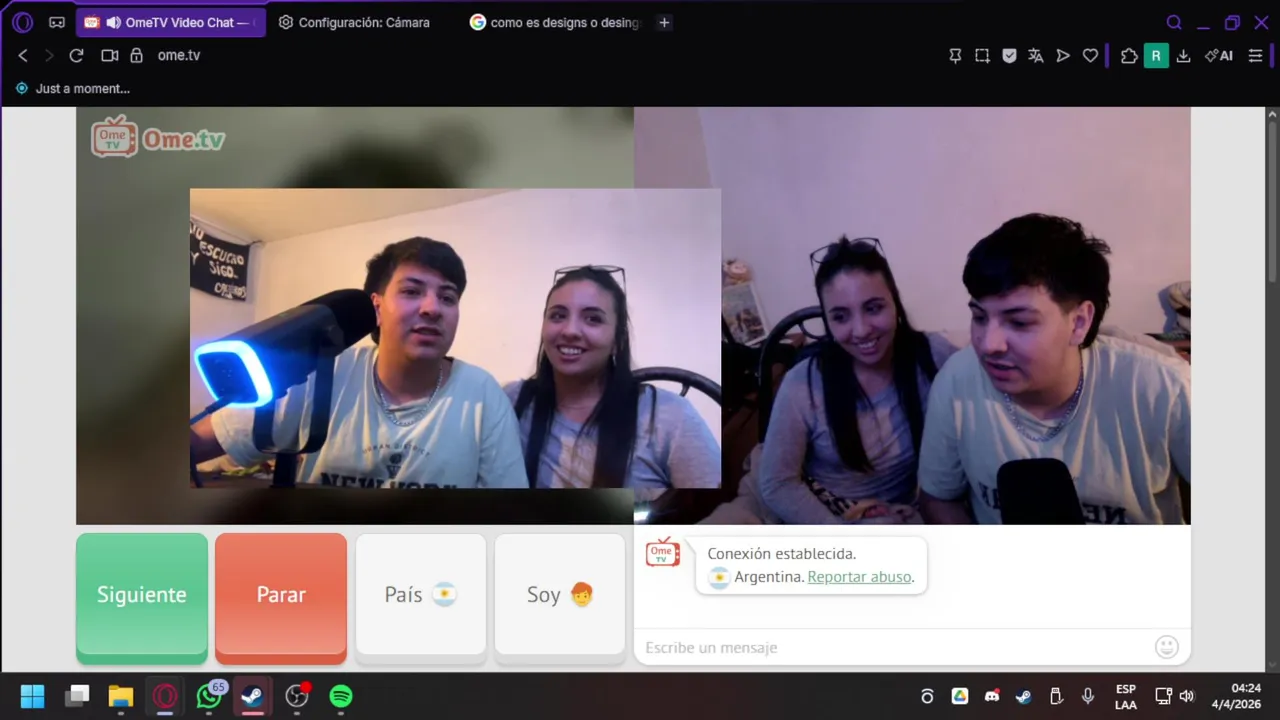Open the player send arrow icon

tap(1063, 56)
